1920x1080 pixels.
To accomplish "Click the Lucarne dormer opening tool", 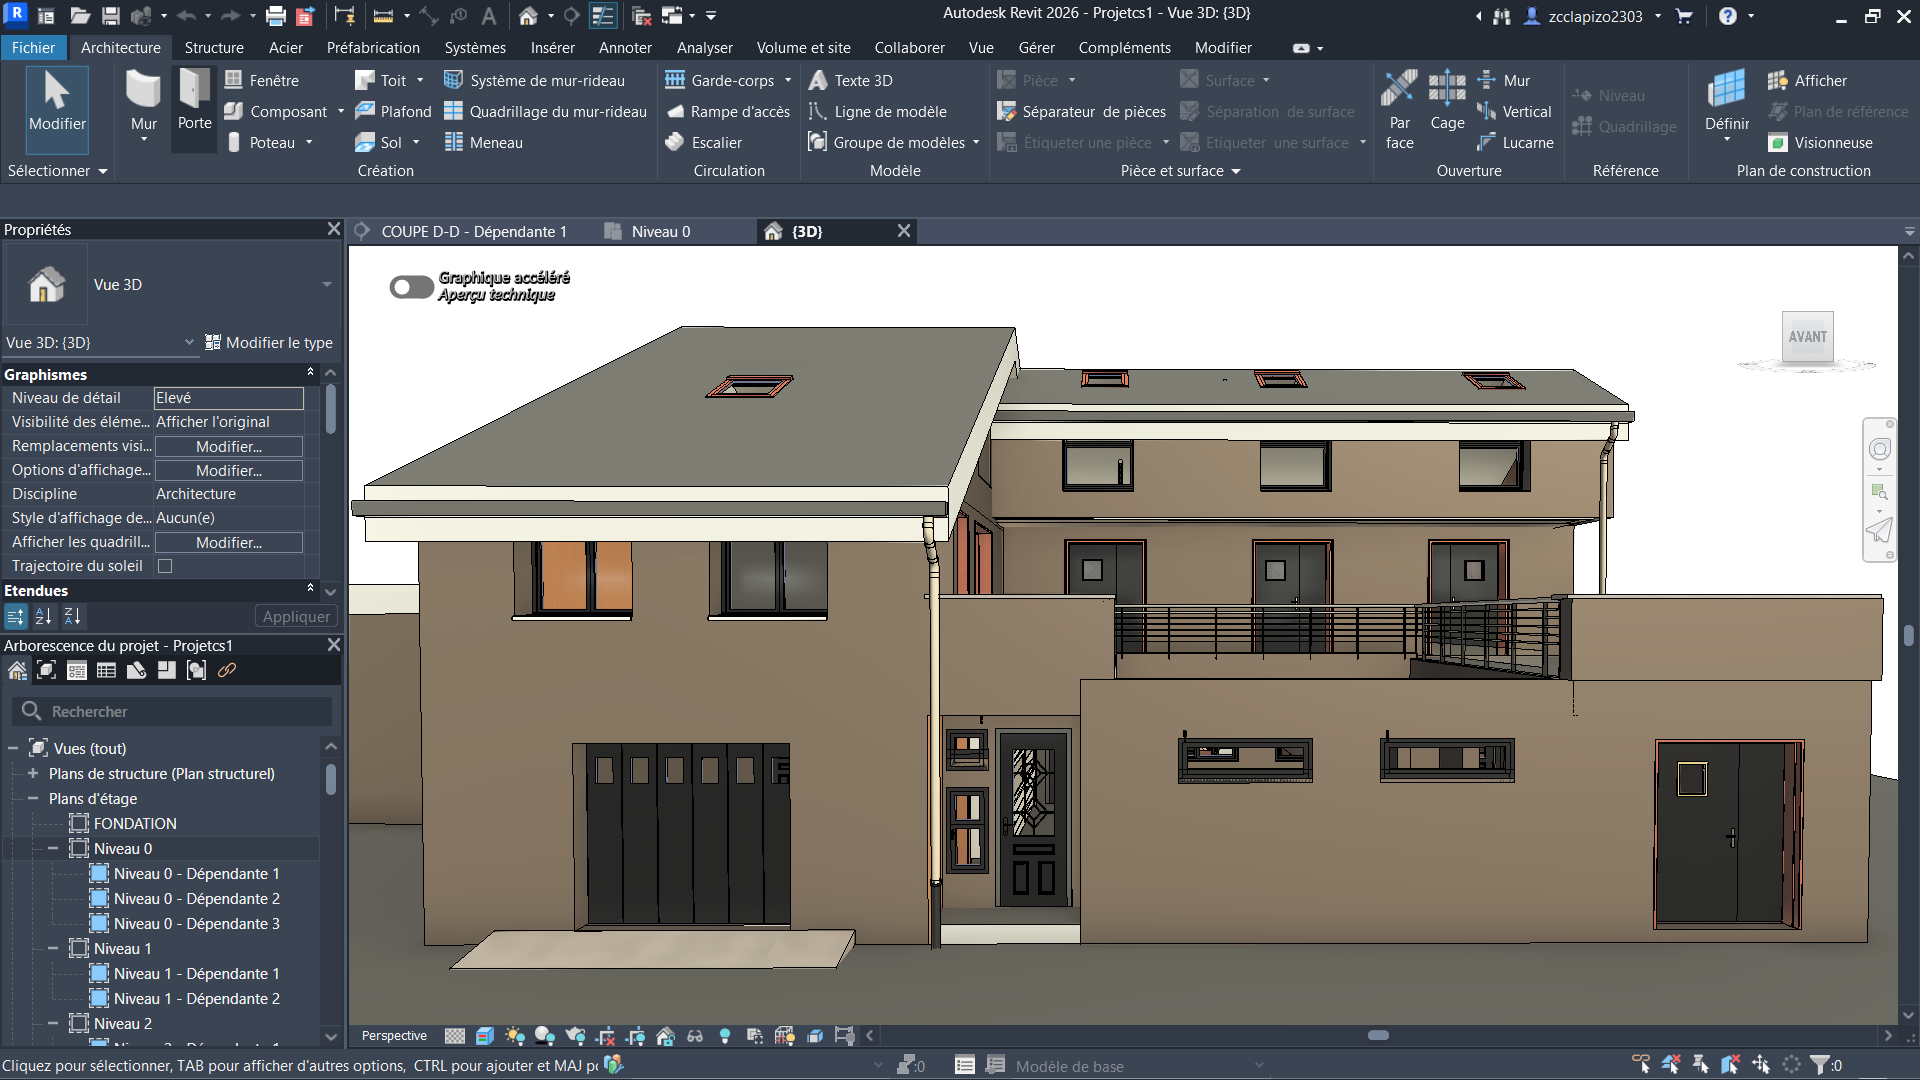I will [x=1516, y=143].
